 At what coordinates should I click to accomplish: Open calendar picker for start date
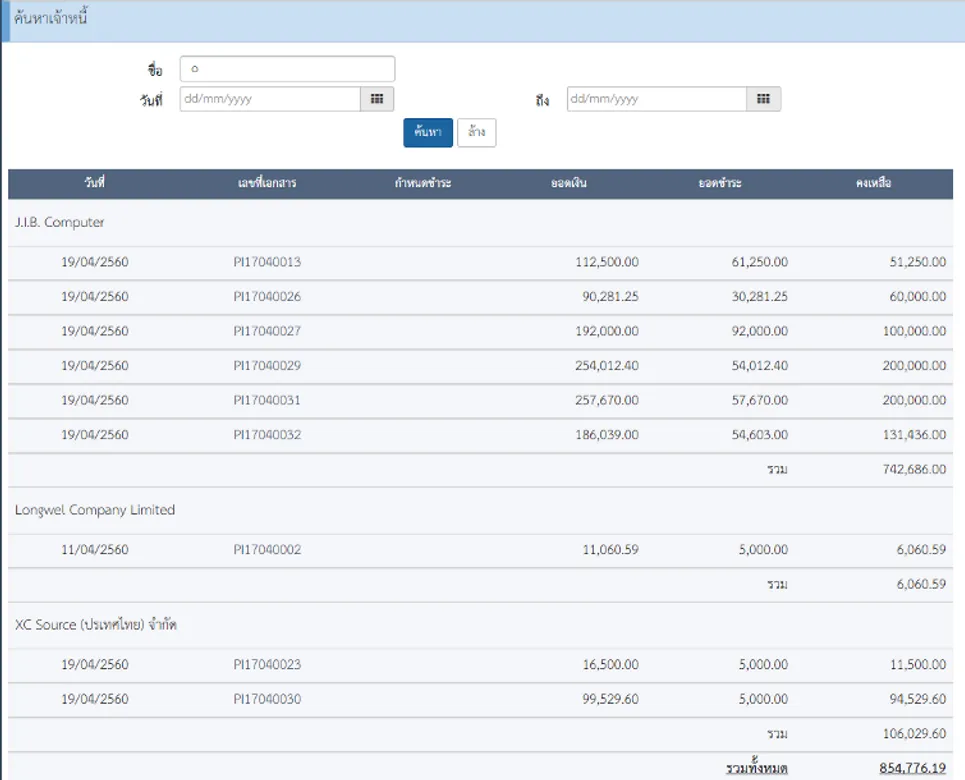tap(377, 99)
